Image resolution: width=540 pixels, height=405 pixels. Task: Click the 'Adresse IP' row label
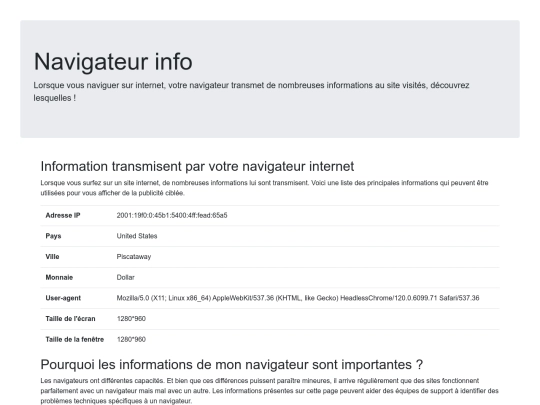[x=63, y=215]
